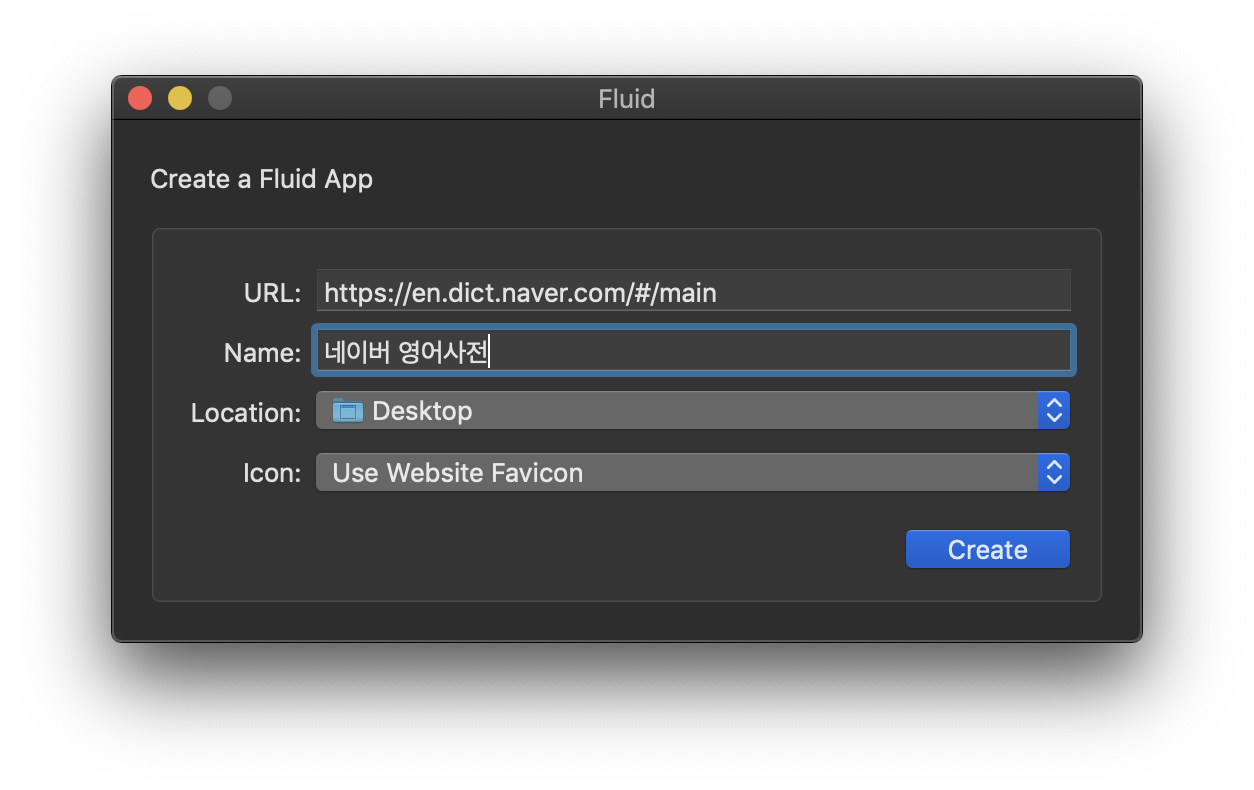Click the "Icon:" label

(x=272, y=474)
